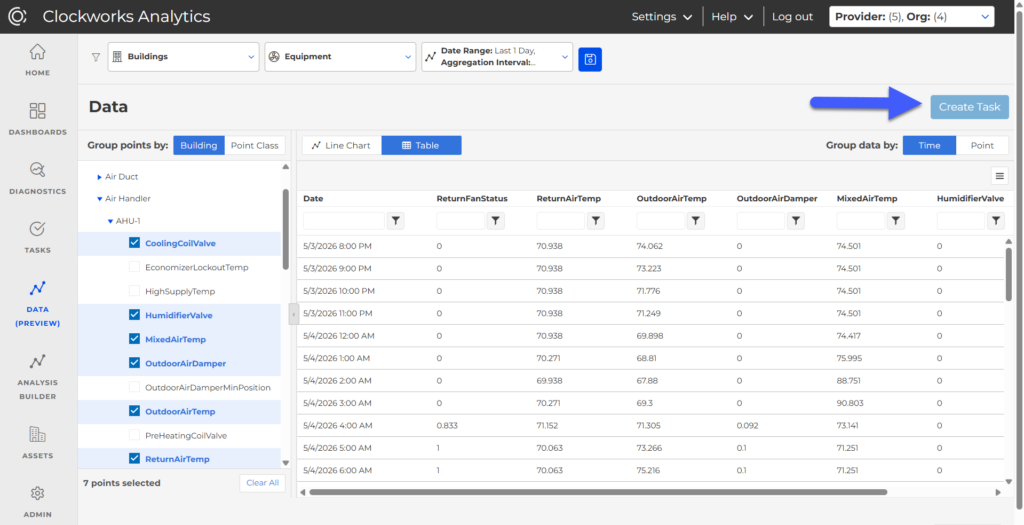Click the table vertical scrollbar thumb
The image size is (1024, 525).
coord(1008,274)
